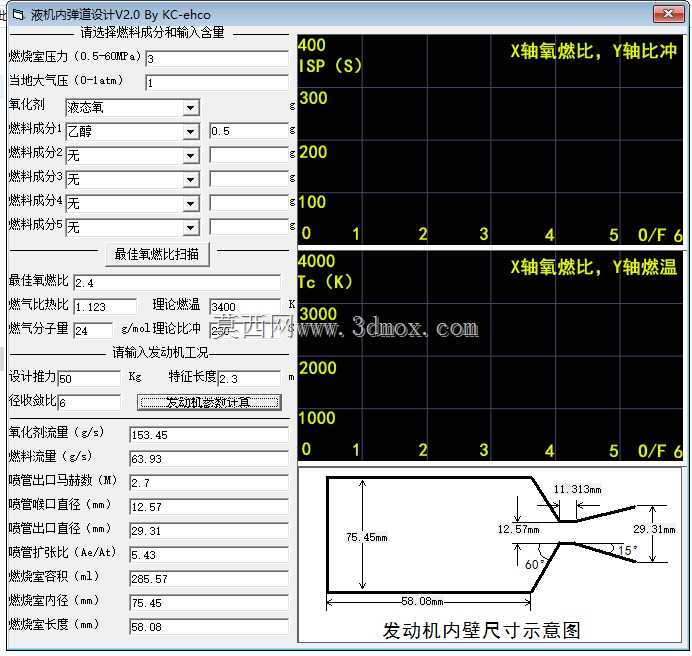Open the 氧化剂 dropdown showing 液态氧
Viewport: 692px width, 656px height.
191,107
